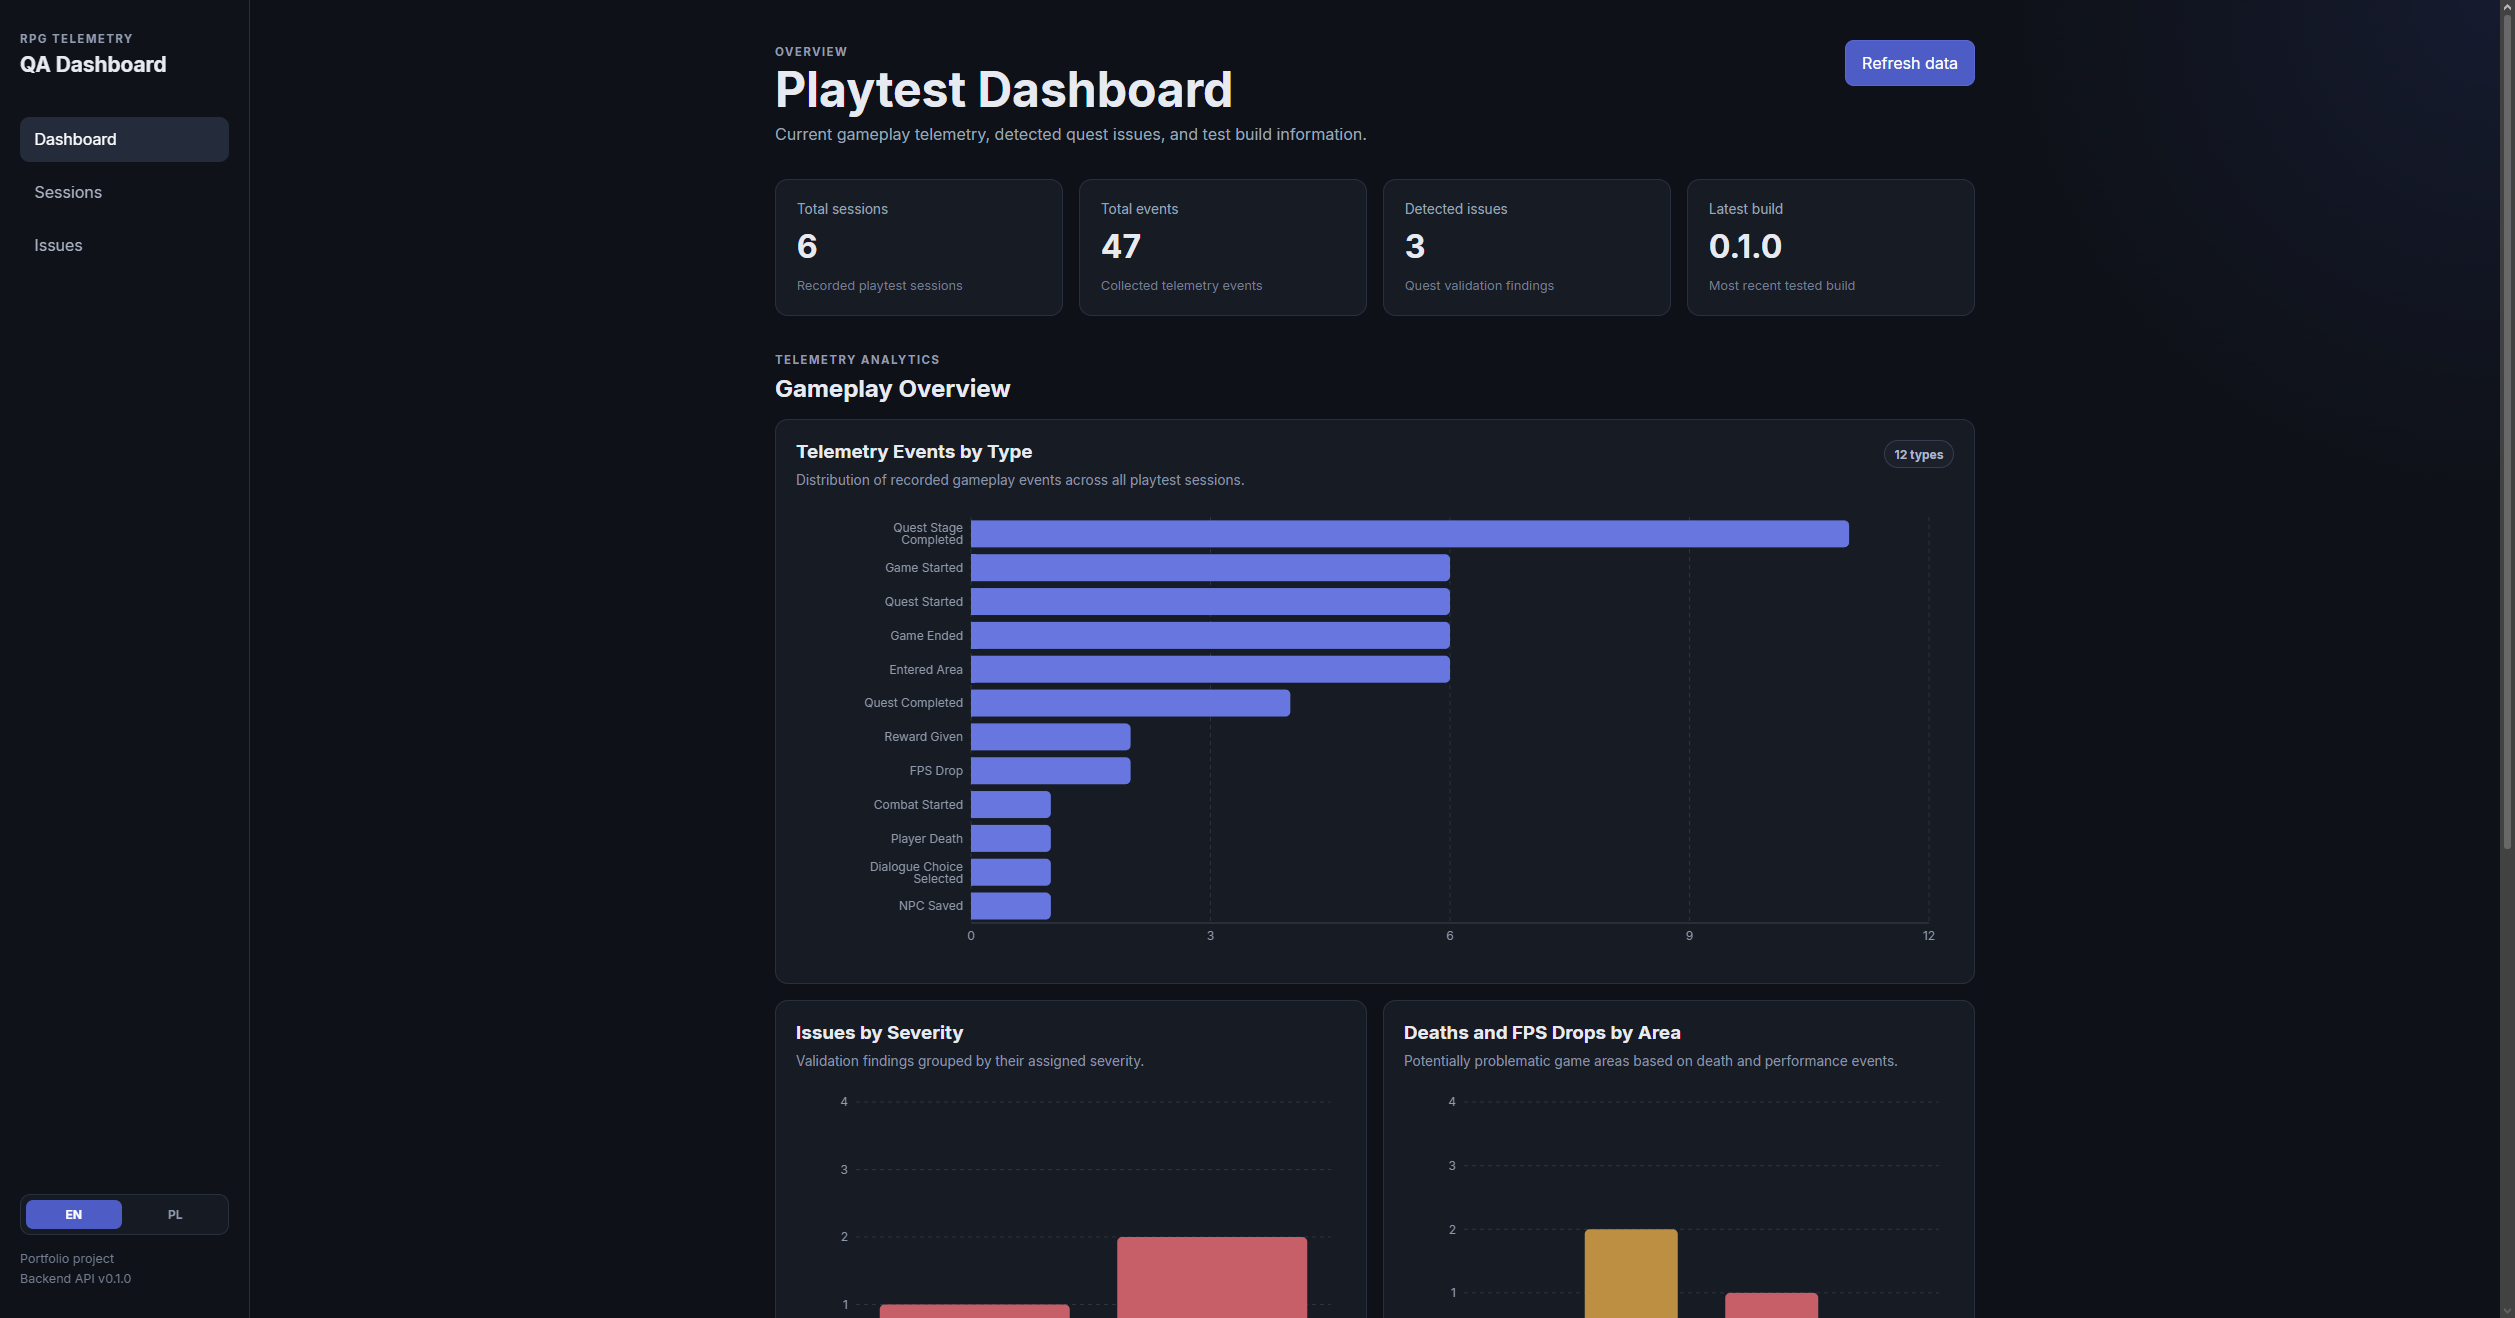Click the Refresh data button

(x=1909, y=63)
